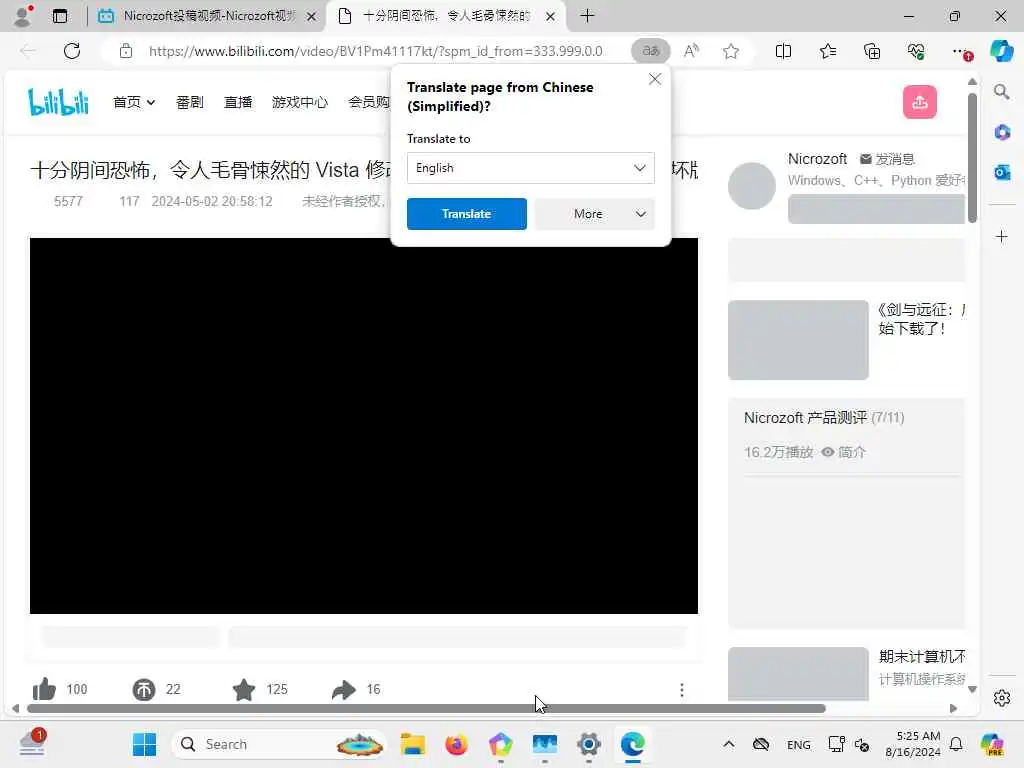Image resolution: width=1024 pixels, height=768 pixels.
Task: Open the Microsoft 365 sidebar icon
Action: (x=1001, y=133)
